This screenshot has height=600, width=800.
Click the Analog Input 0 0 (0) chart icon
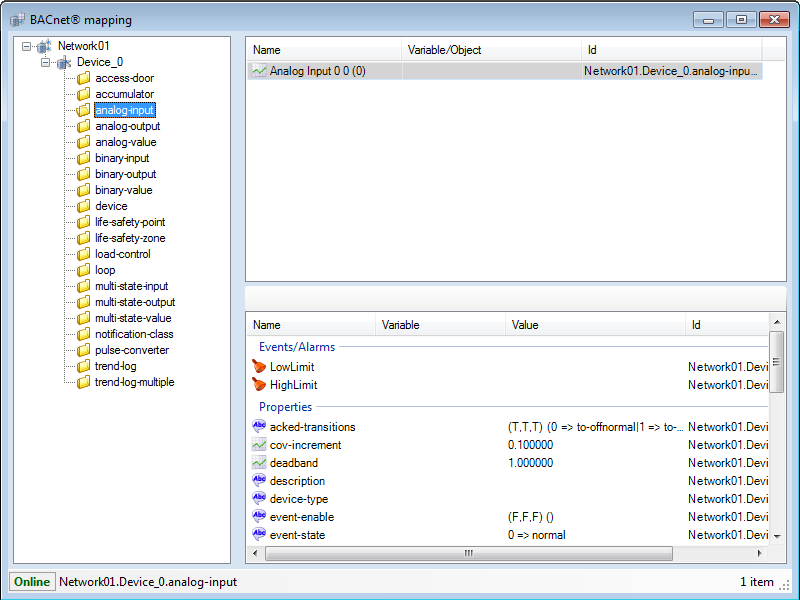[x=260, y=71]
